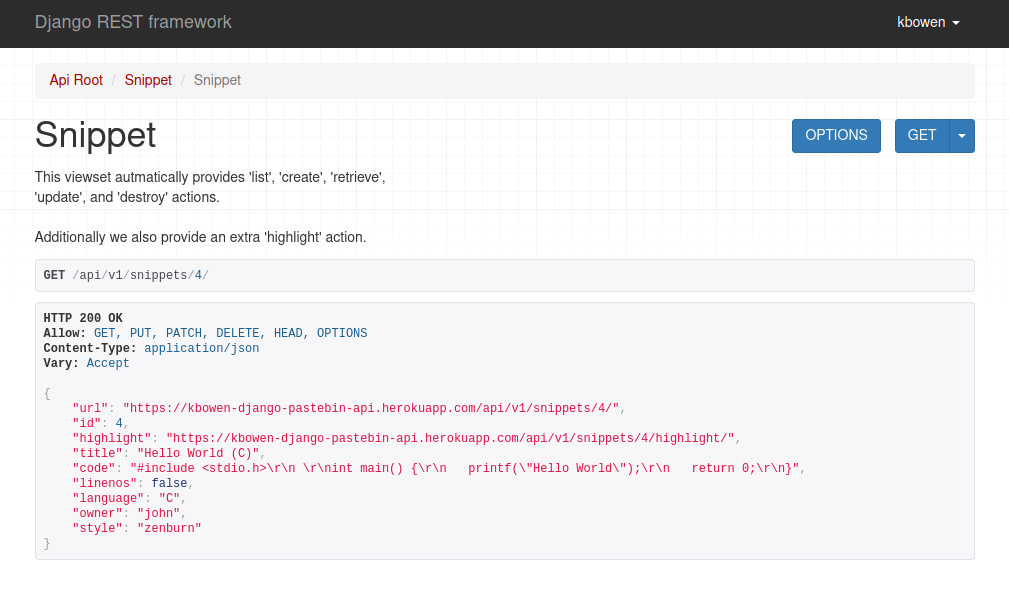Viewport: 1009px width, 591px height.
Task: Open the highlight URL link
Action: [x=450, y=438]
